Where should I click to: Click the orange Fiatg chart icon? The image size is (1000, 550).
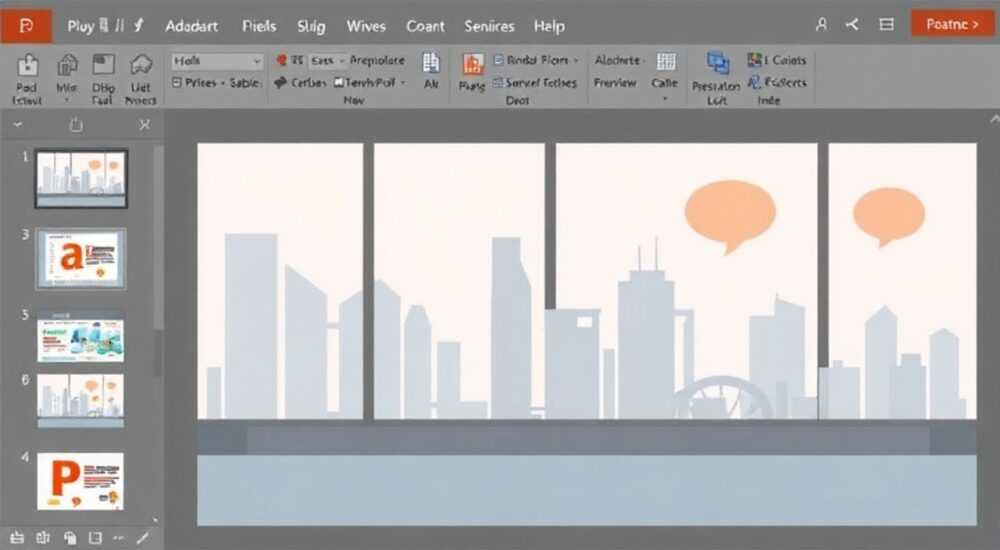(473, 66)
